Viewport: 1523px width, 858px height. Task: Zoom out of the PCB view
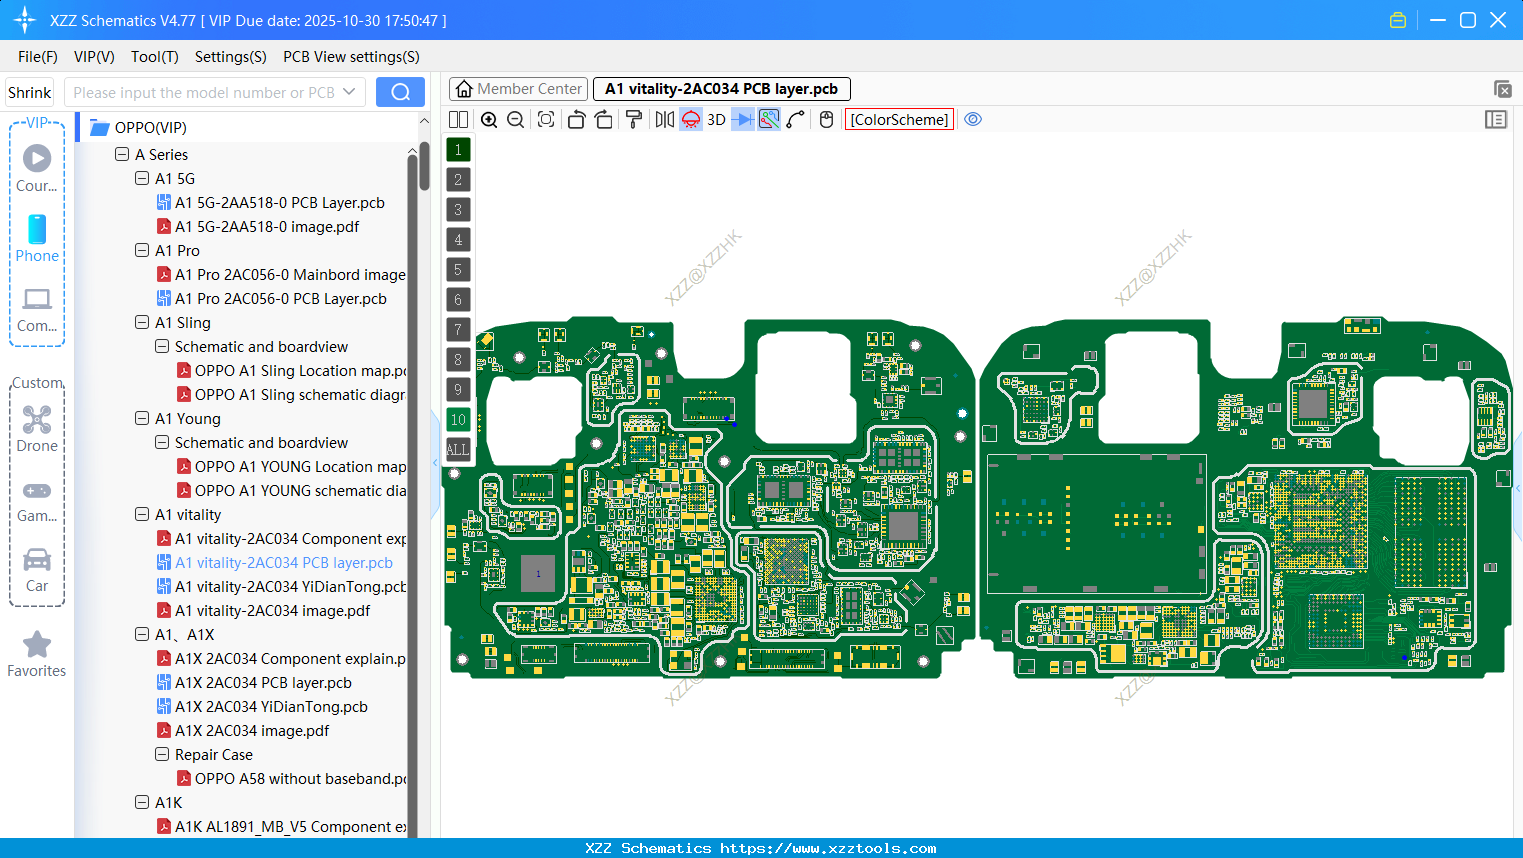point(515,119)
